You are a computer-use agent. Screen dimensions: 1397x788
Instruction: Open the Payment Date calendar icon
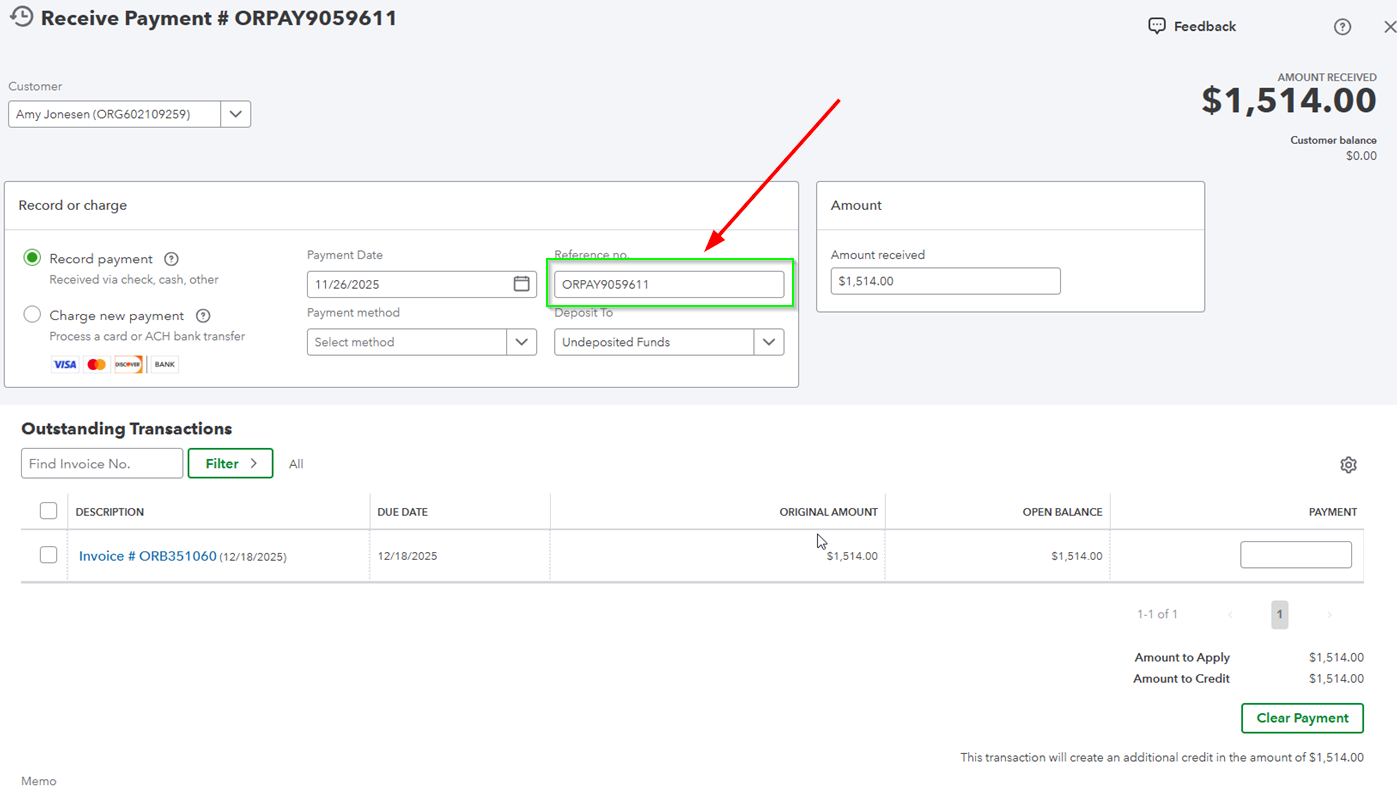521,283
